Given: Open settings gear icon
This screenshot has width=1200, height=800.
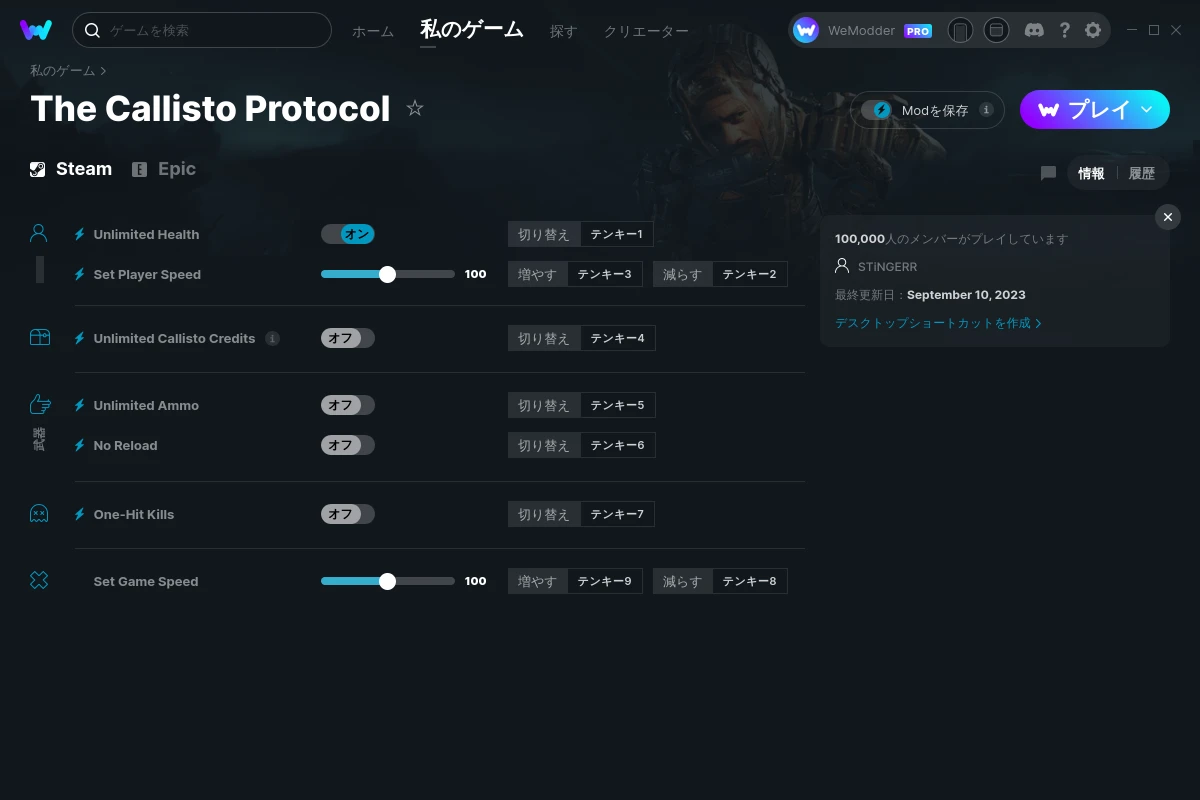Looking at the screenshot, I should [1093, 30].
